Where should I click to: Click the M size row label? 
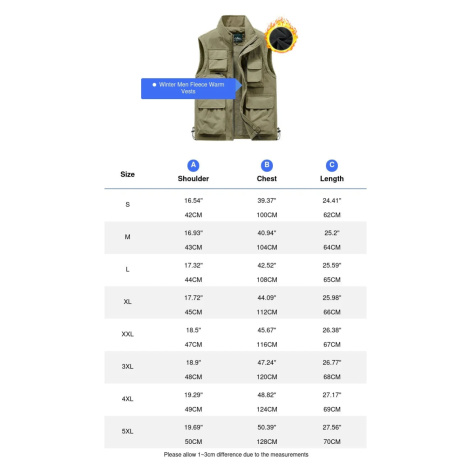point(127,237)
